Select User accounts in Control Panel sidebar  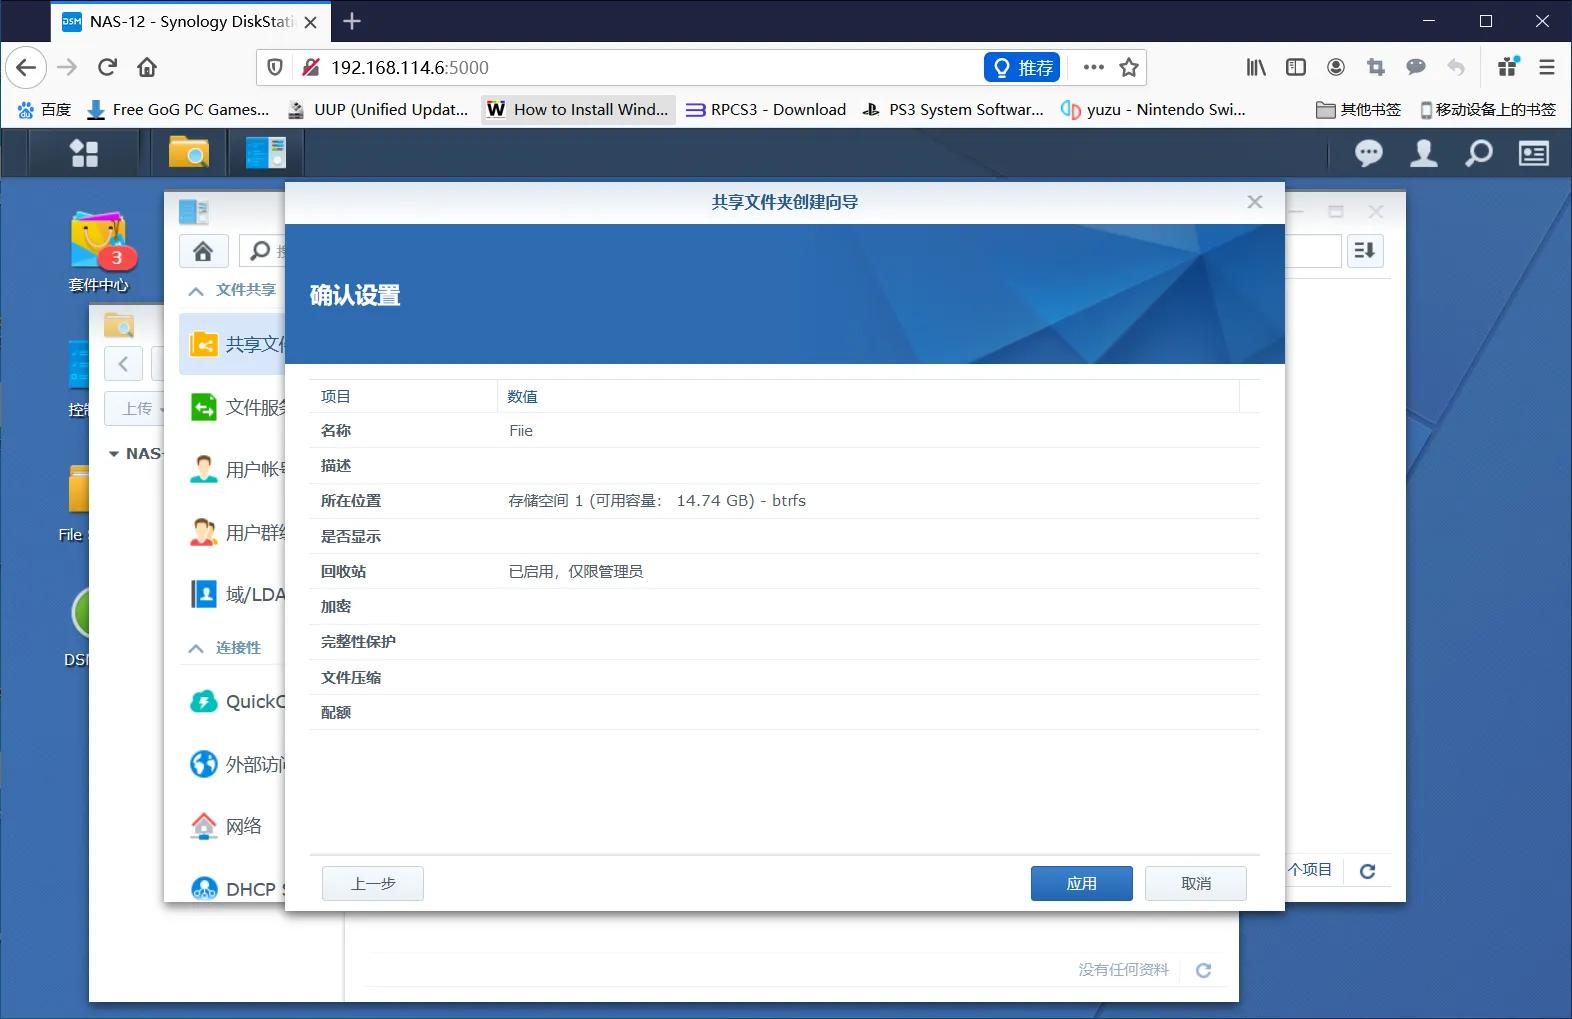[233, 469]
